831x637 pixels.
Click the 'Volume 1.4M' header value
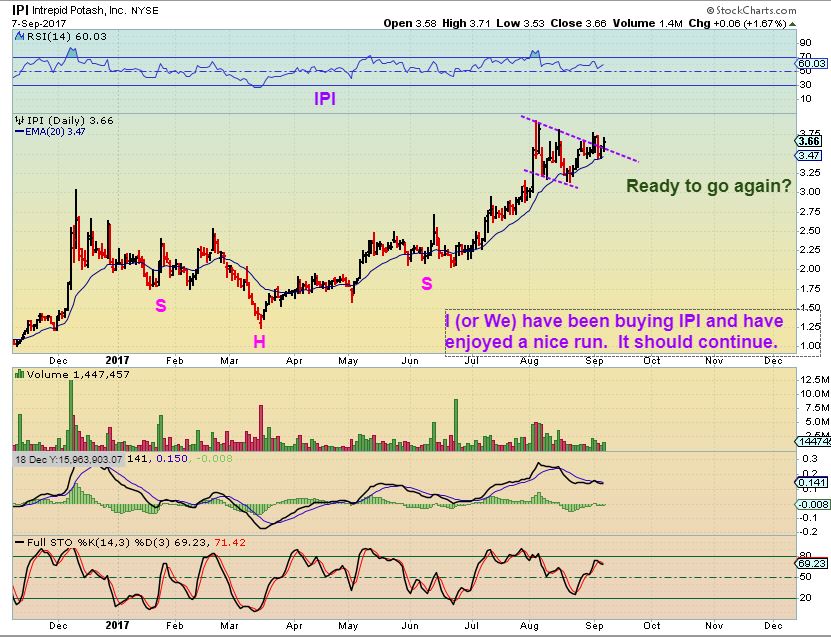pos(648,23)
